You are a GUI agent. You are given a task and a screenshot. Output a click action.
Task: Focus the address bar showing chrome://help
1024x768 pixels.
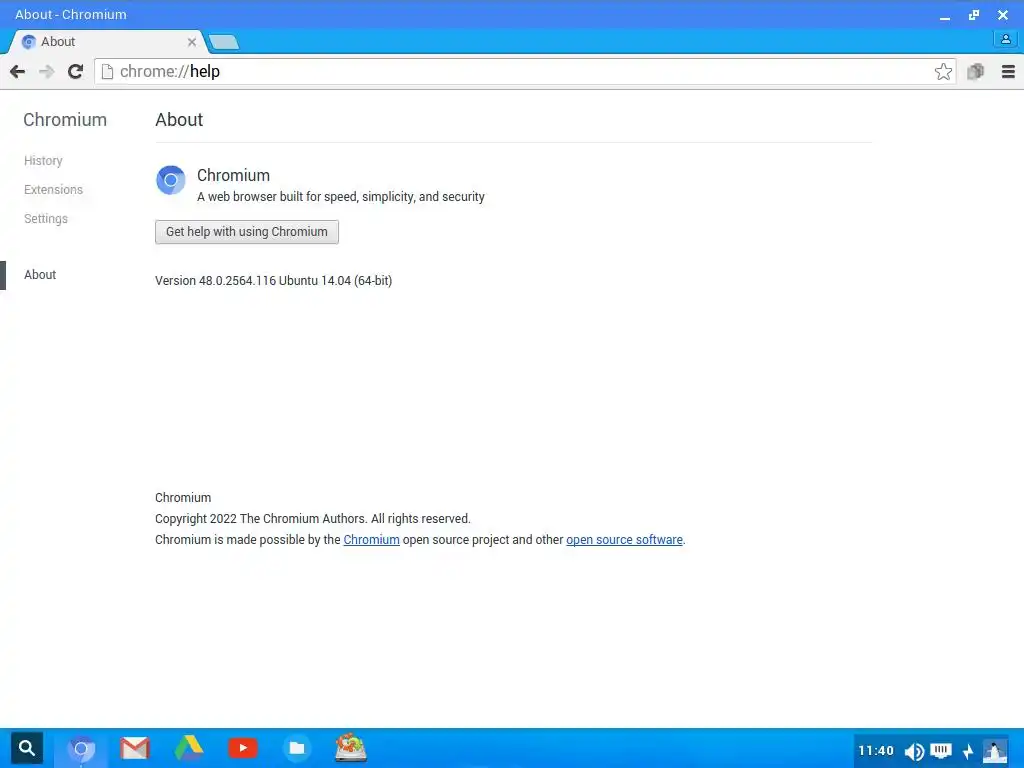click(526, 71)
